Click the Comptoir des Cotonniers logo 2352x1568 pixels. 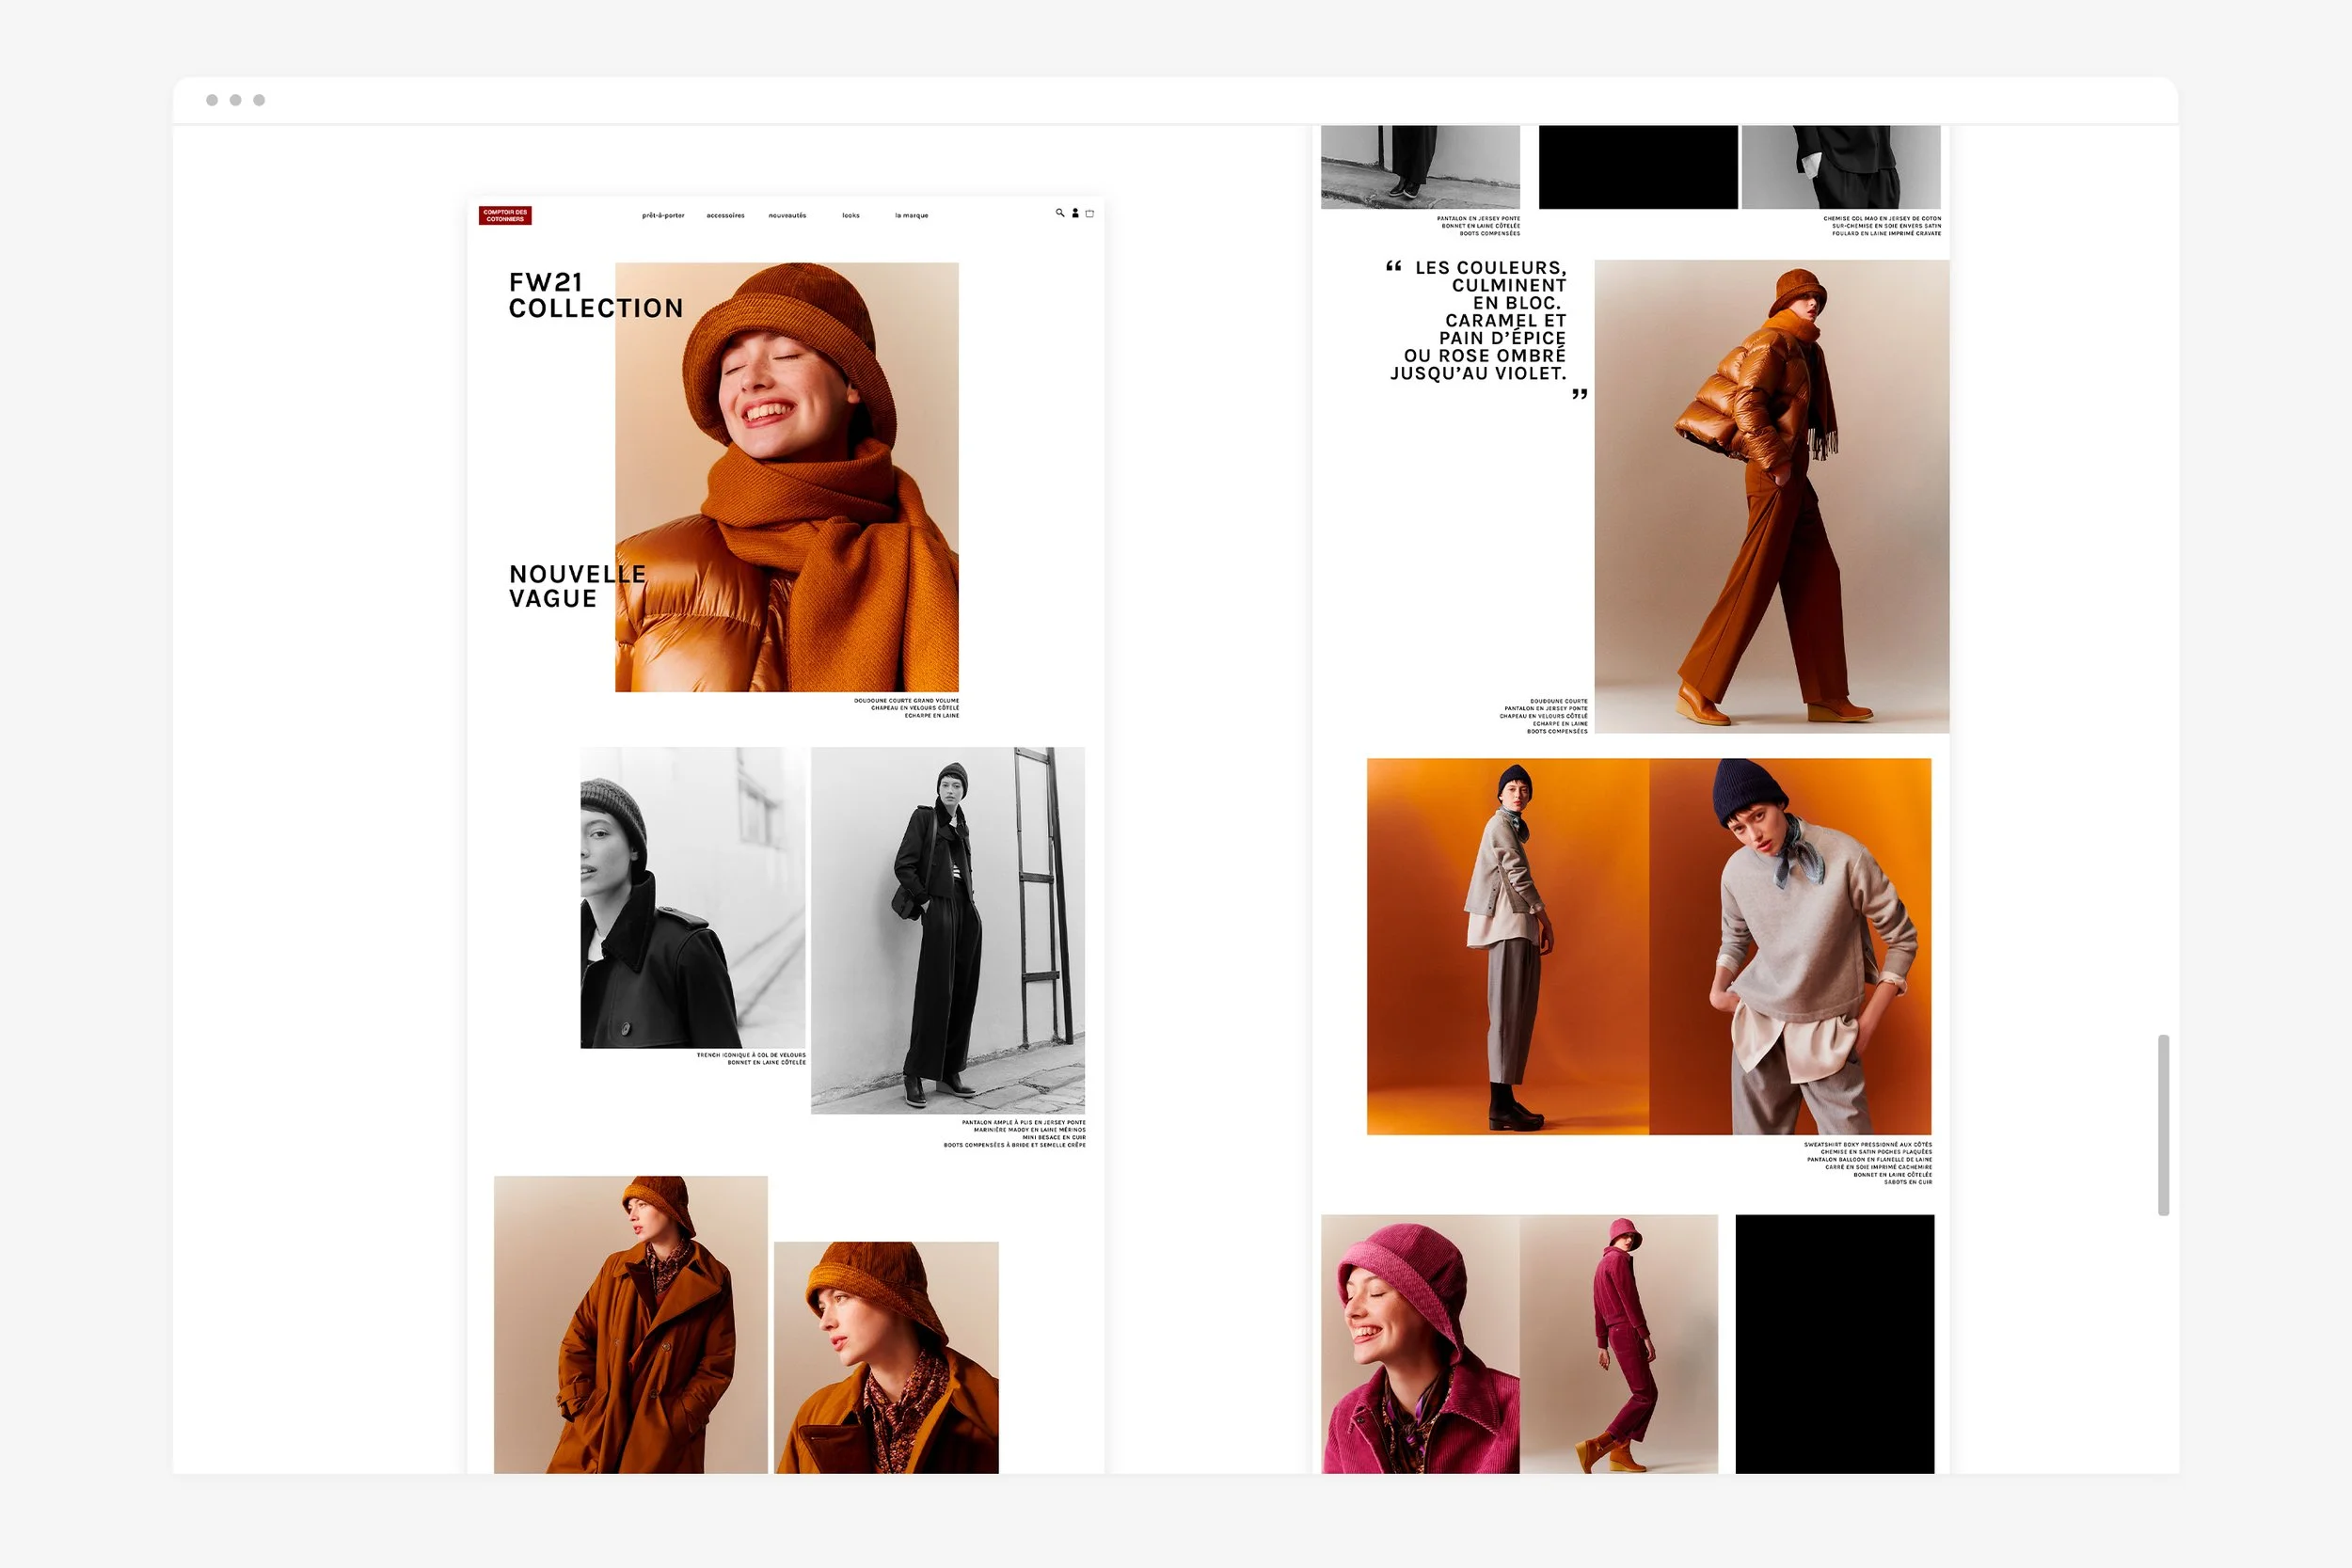point(505,215)
